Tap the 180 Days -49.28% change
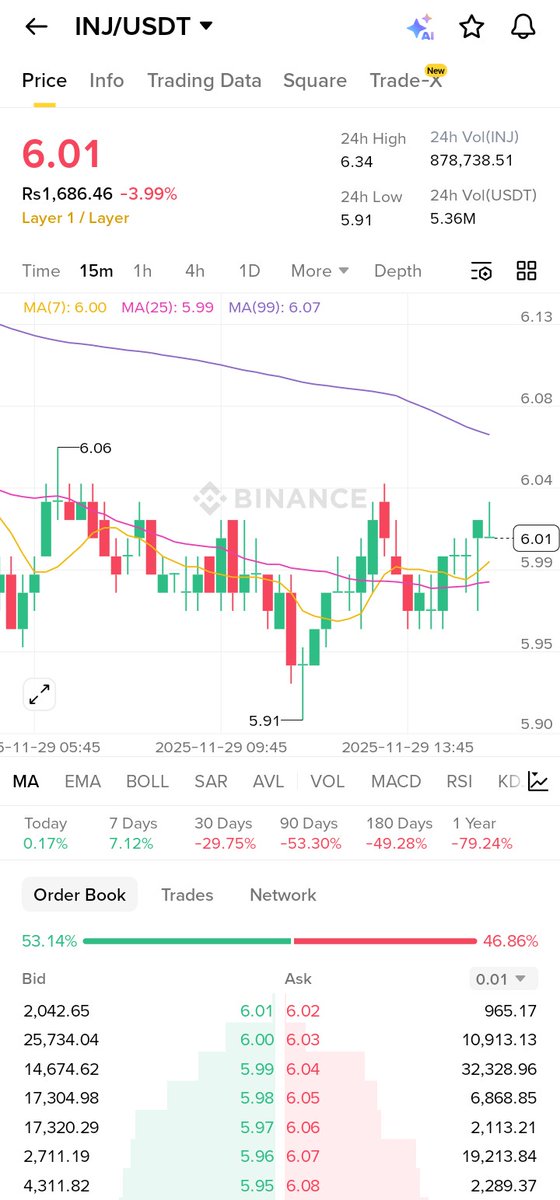This screenshot has height=1200, width=560. point(399,833)
